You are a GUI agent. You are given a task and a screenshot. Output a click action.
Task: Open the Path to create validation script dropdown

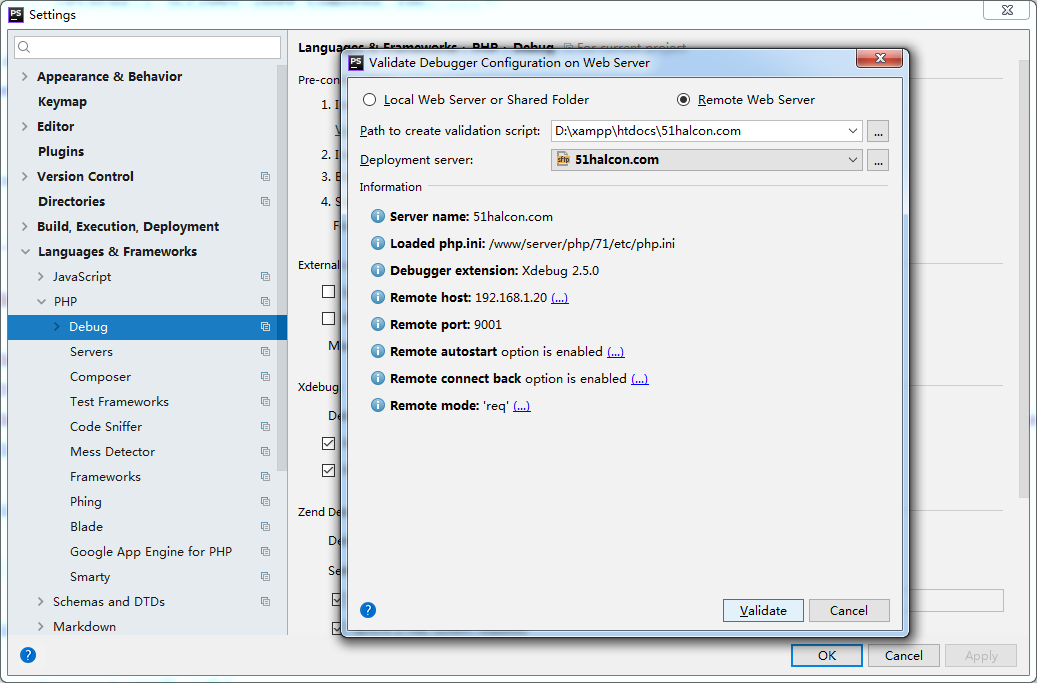pos(852,131)
